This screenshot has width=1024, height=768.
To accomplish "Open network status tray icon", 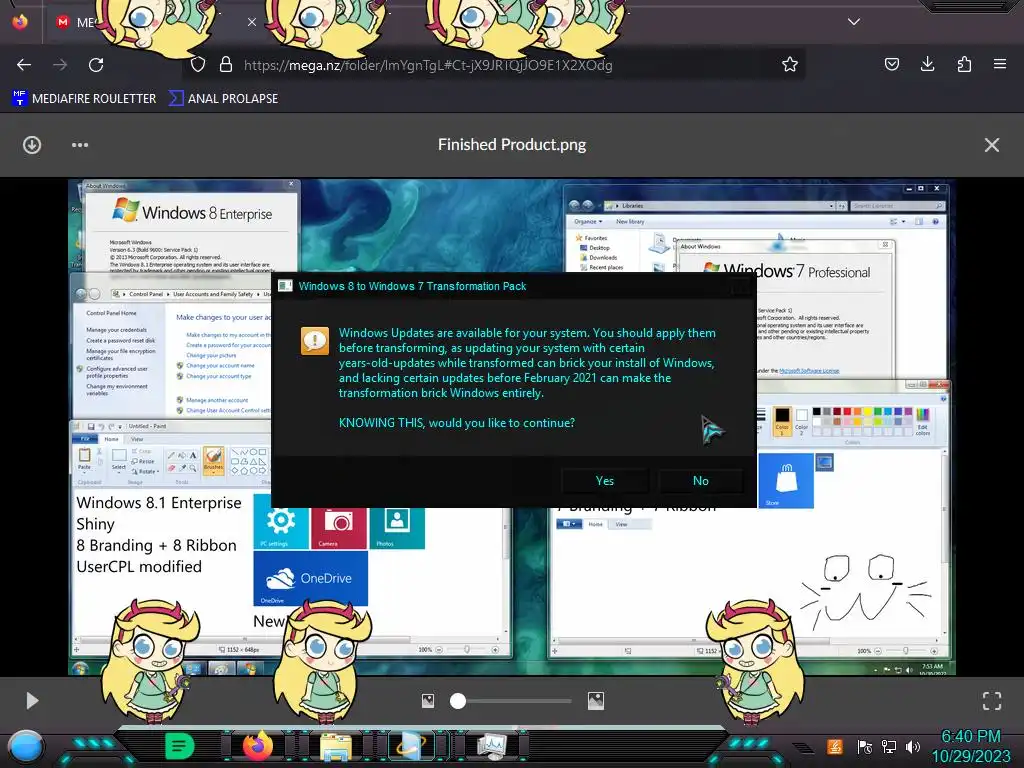I will tap(889, 746).
